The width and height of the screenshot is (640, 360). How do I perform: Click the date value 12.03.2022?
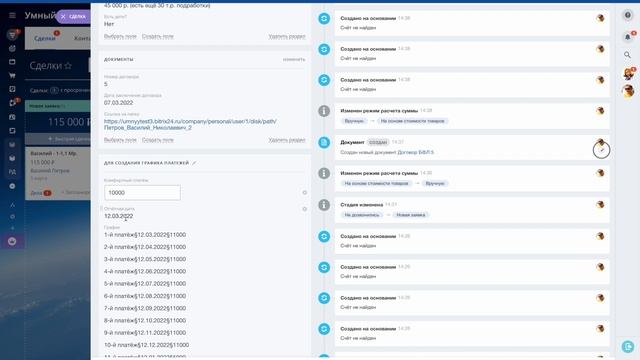(x=118, y=216)
